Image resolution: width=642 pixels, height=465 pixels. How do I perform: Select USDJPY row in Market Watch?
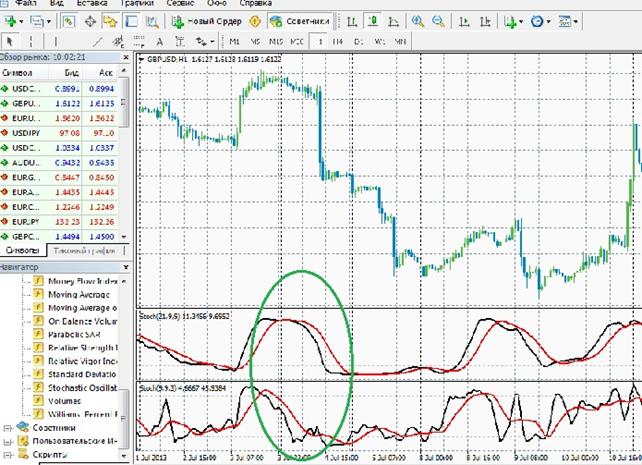click(59, 133)
